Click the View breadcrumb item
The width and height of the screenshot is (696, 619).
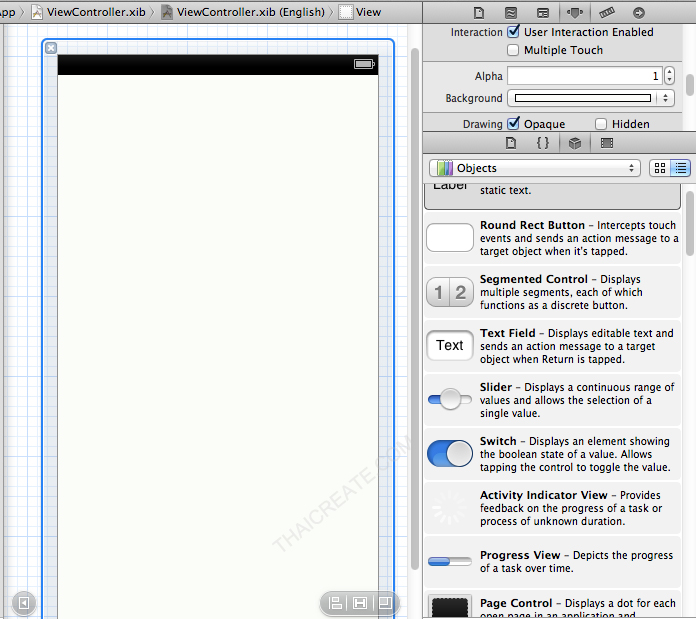pos(360,12)
